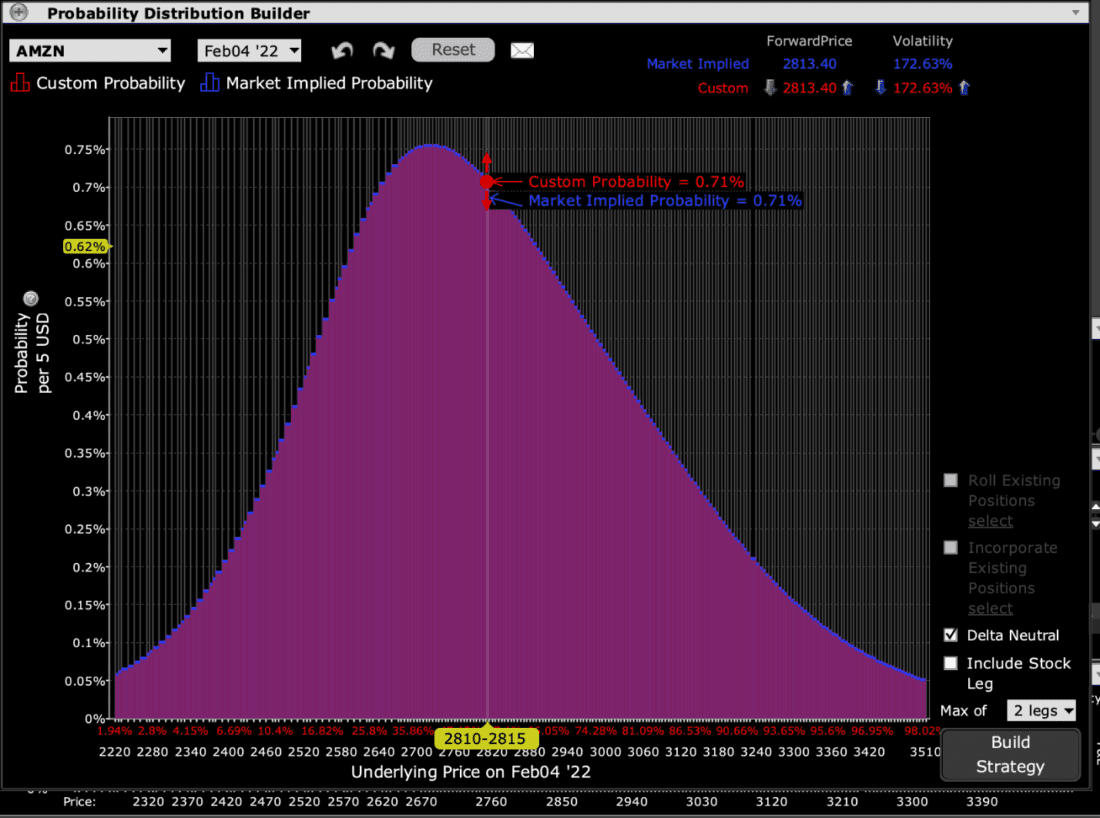
Task: Click the redo arrow icon
Action: [x=383, y=51]
